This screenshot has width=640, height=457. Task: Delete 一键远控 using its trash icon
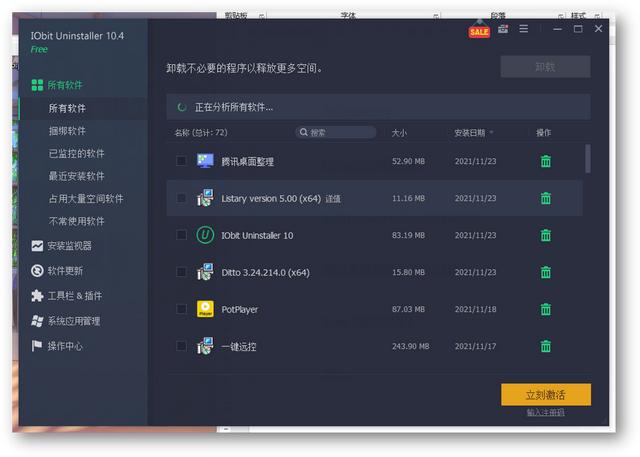click(x=546, y=346)
